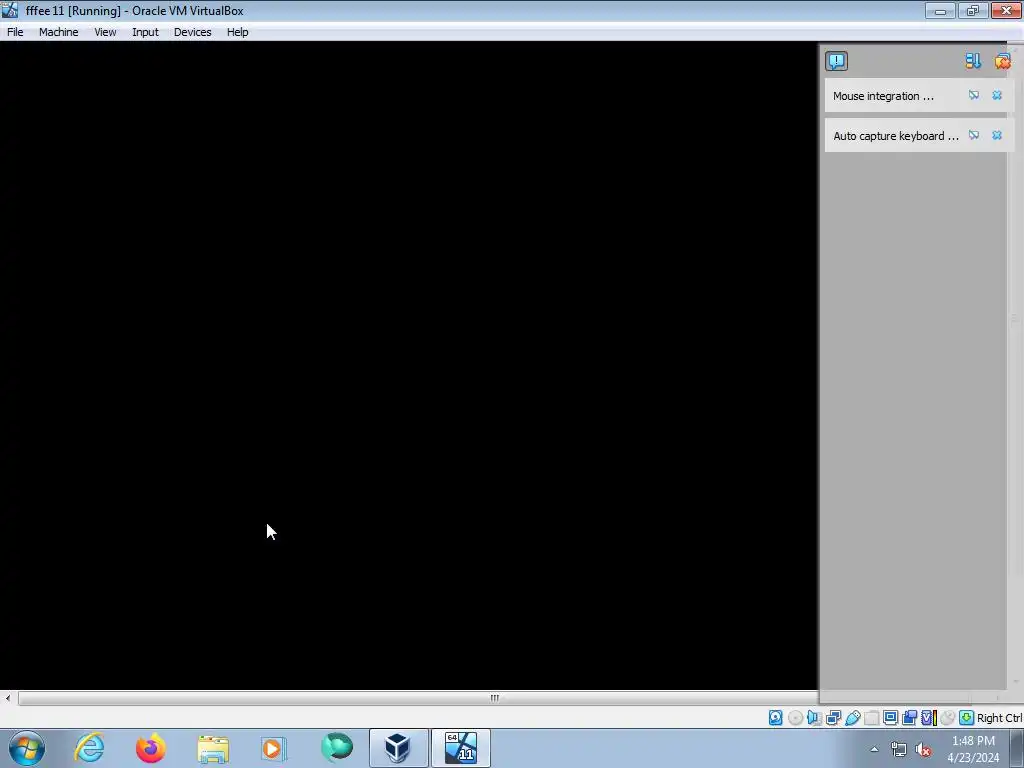Image resolution: width=1024 pixels, height=768 pixels.
Task: Open Windows Media Player from the taskbar
Action: pyautogui.click(x=274, y=748)
